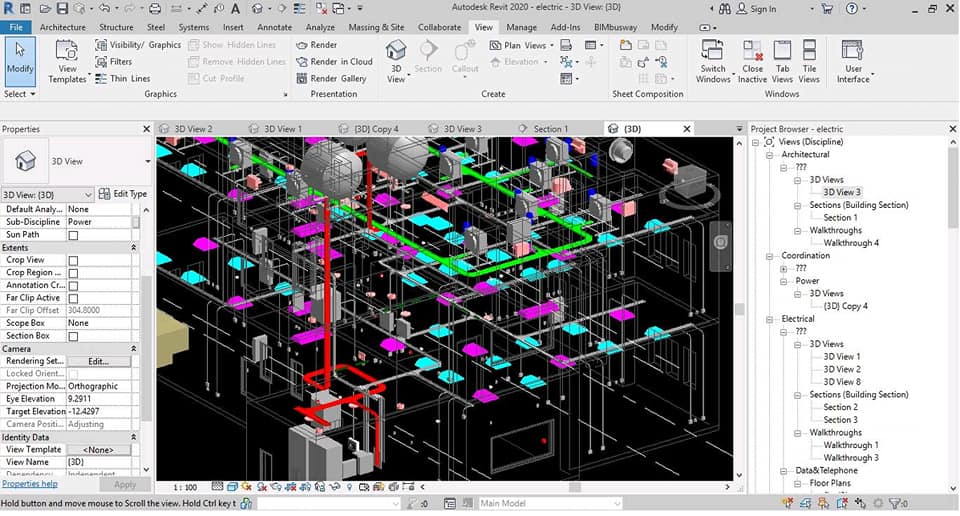960x516 pixels.
Task: Click Edit for Rendering Settings
Action: click(x=99, y=361)
